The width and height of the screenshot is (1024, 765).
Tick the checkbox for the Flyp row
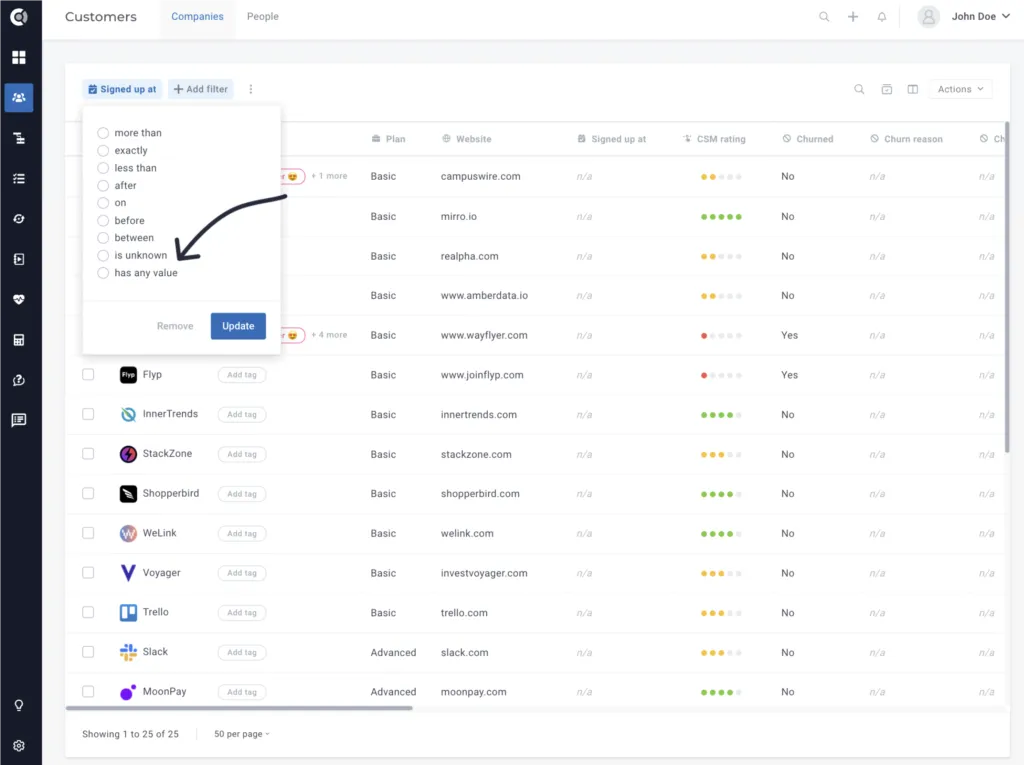click(88, 375)
